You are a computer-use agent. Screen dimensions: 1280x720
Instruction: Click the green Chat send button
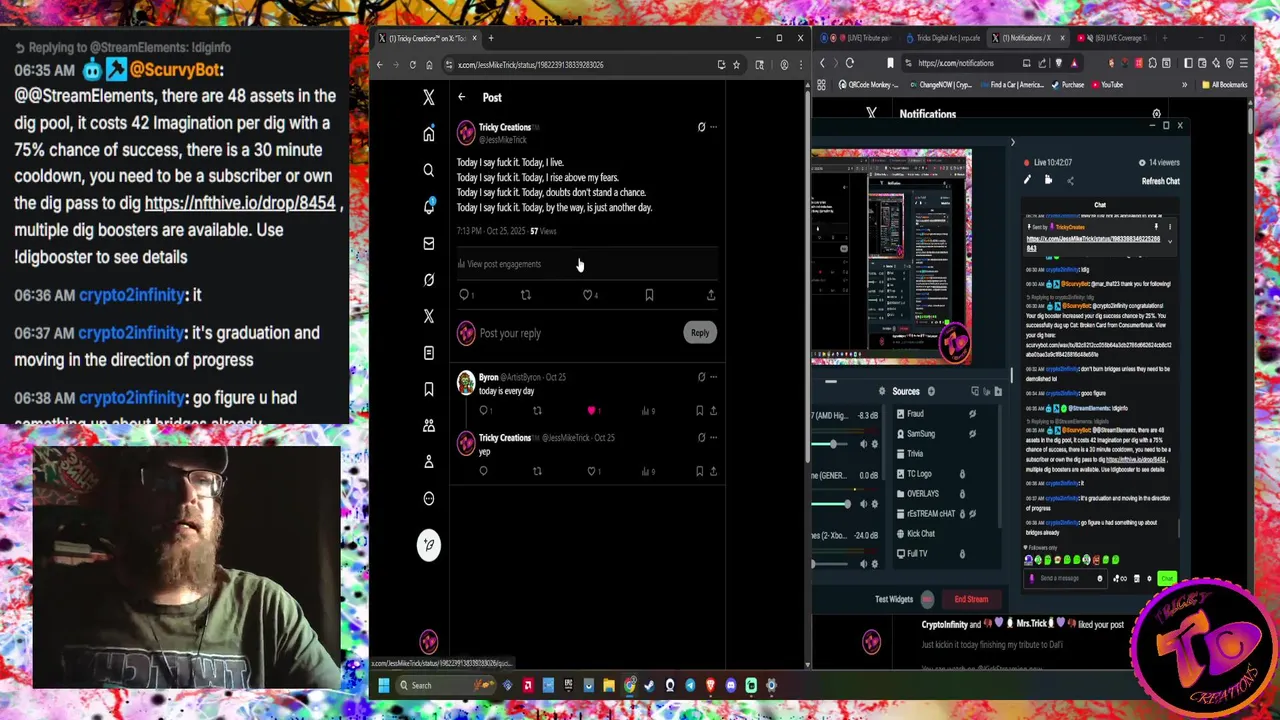pos(1166,578)
